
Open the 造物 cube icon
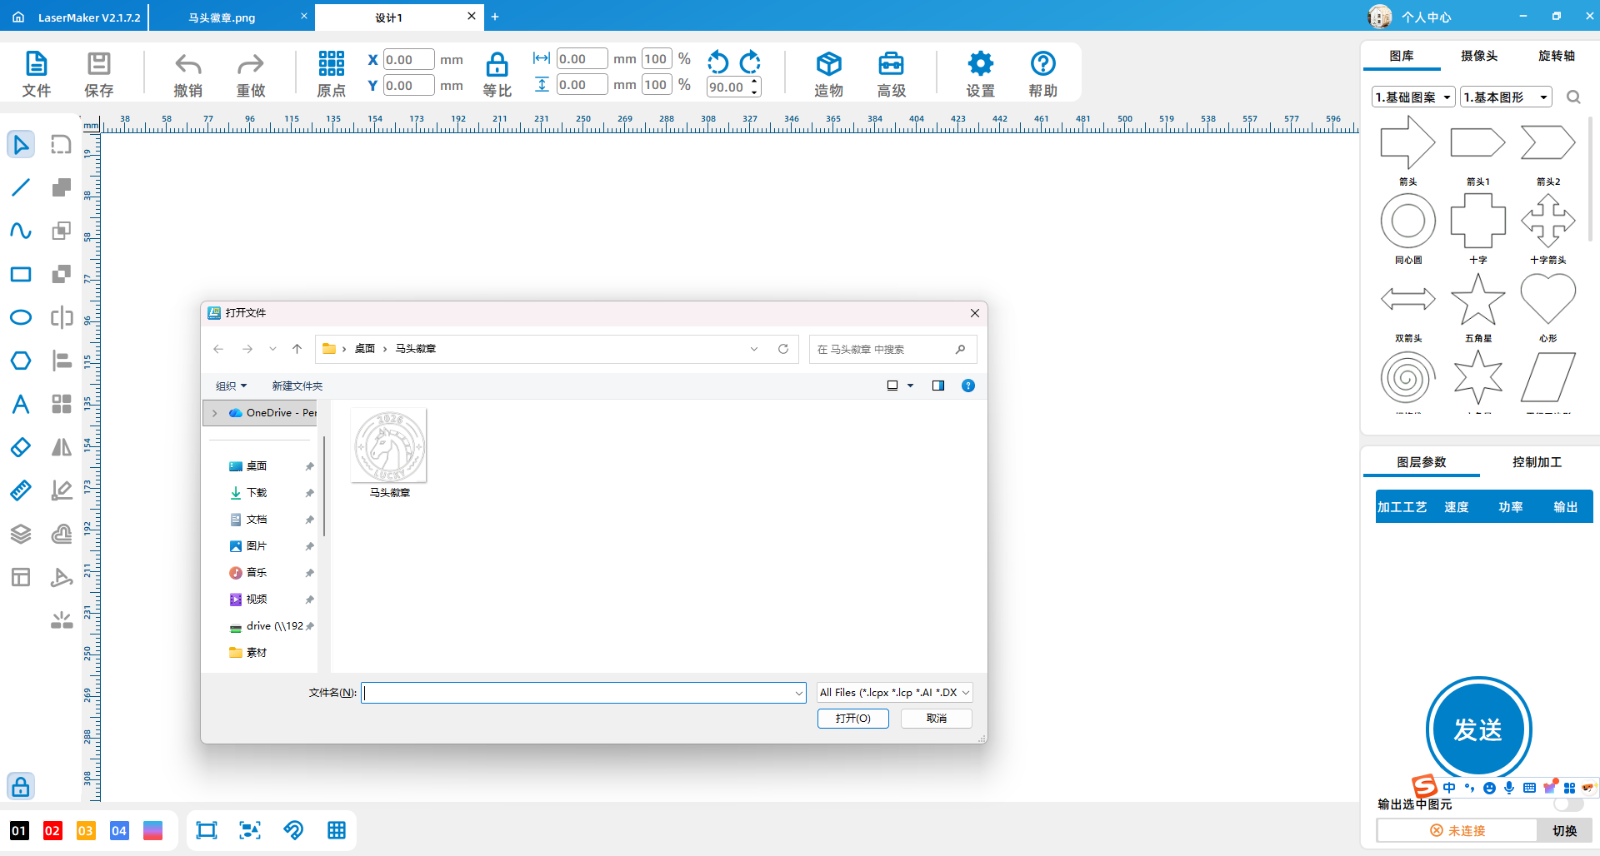[x=828, y=64]
